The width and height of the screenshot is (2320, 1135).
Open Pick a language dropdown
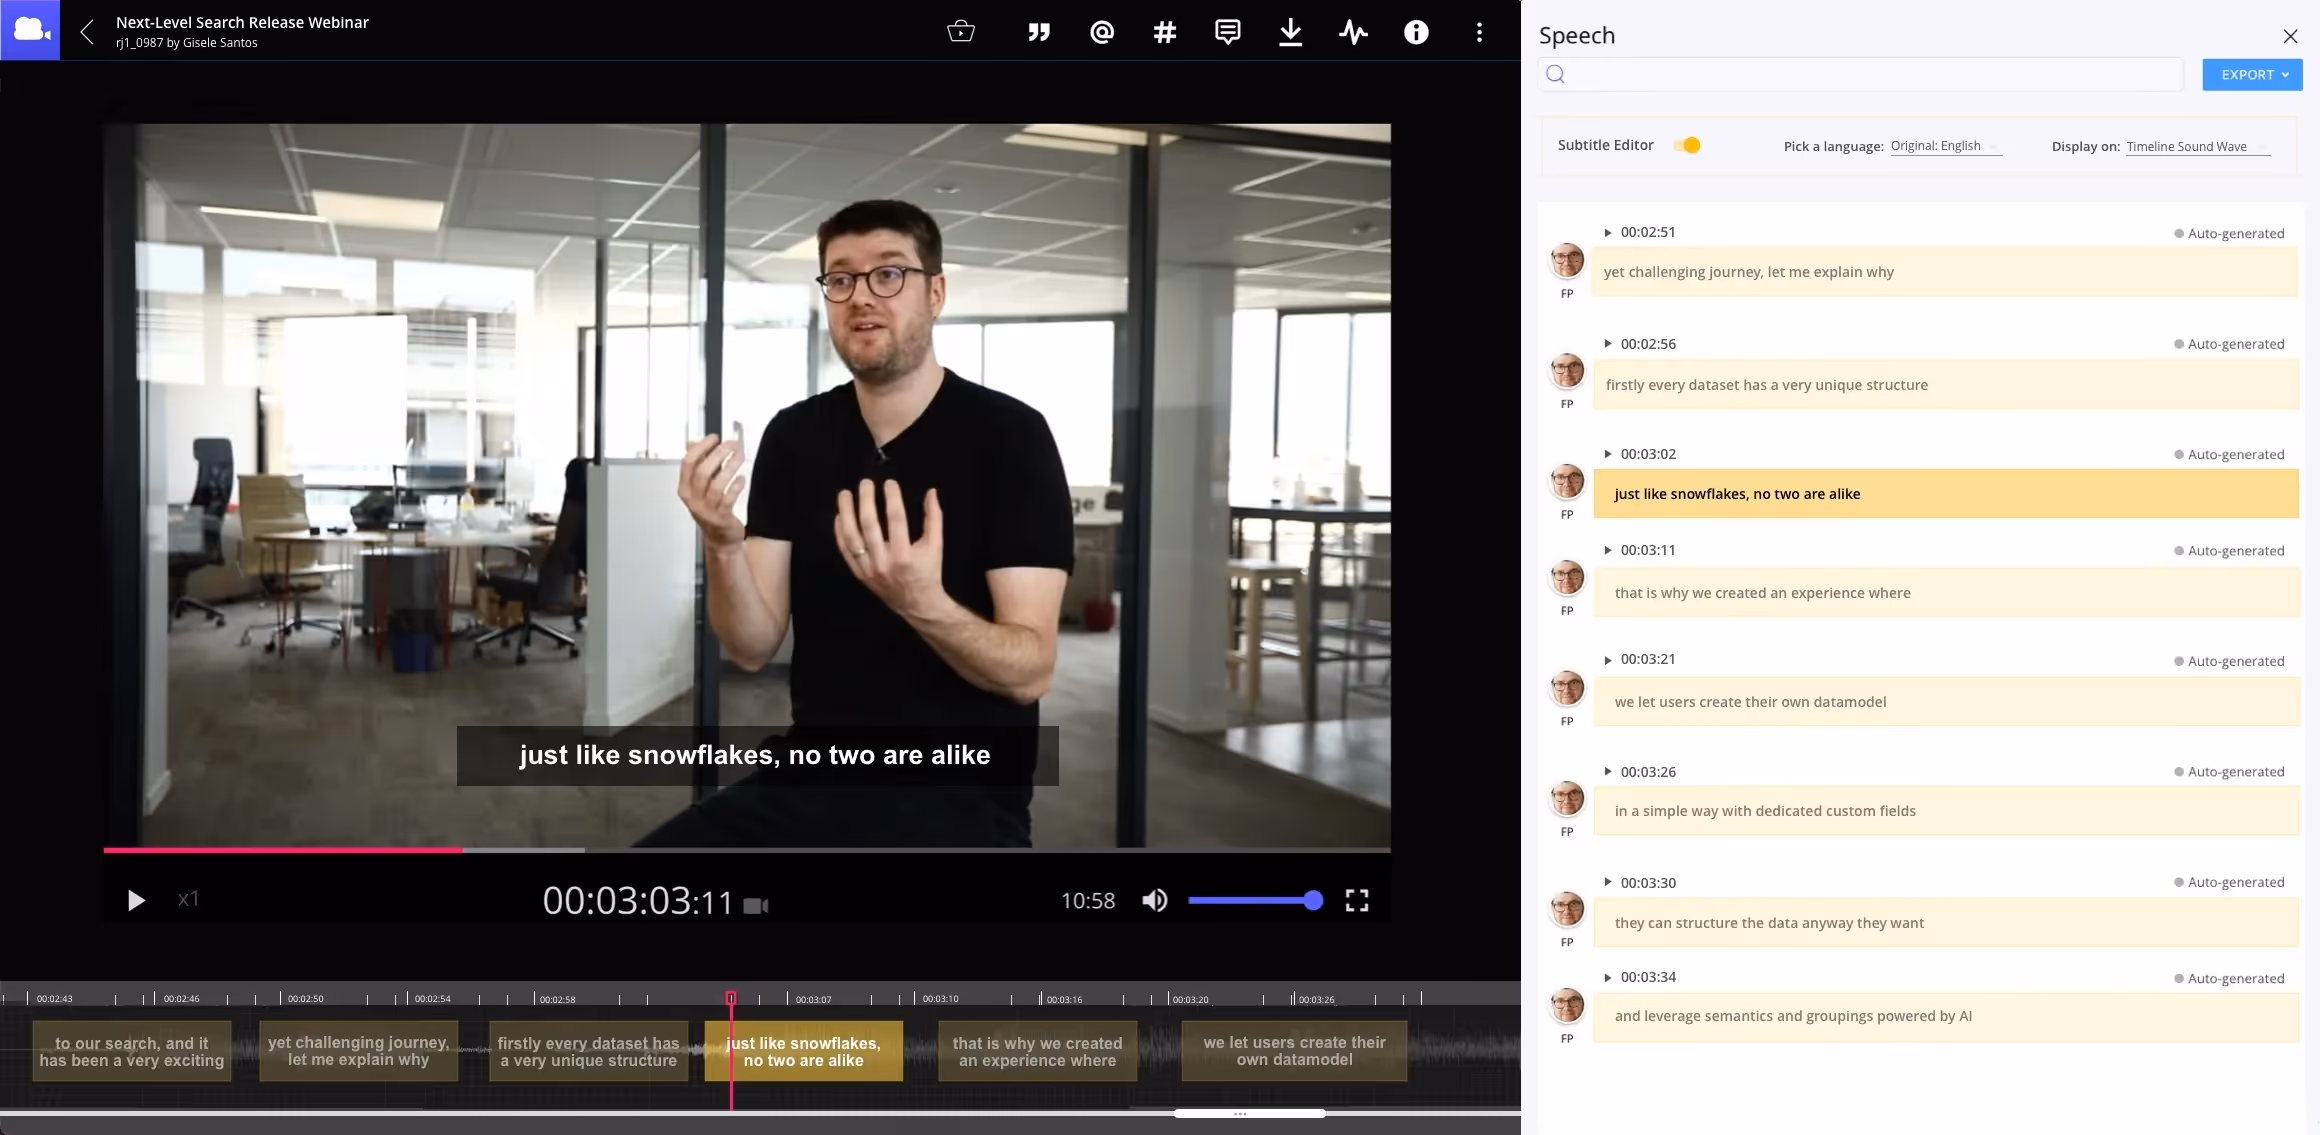(x=1944, y=146)
